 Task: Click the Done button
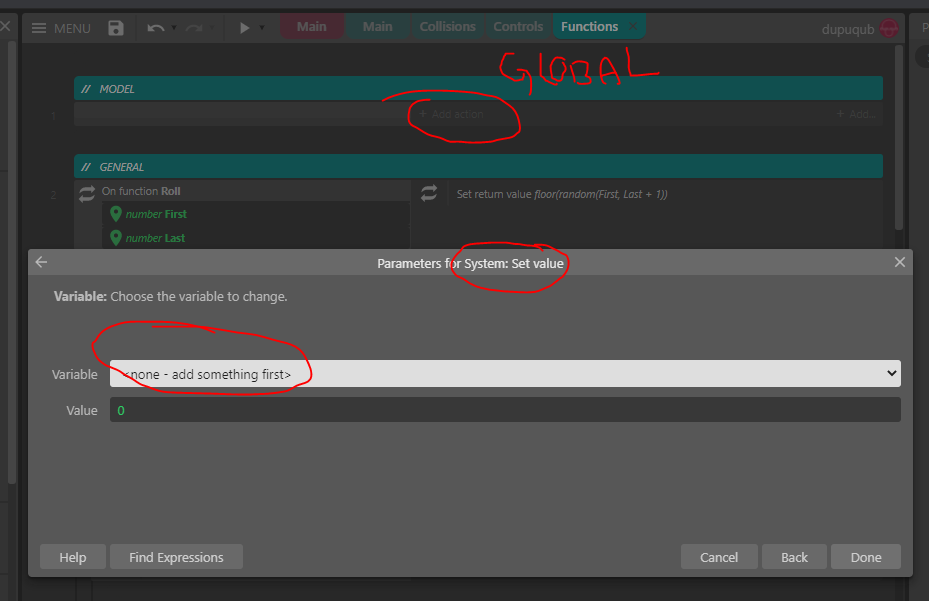(866, 557)
